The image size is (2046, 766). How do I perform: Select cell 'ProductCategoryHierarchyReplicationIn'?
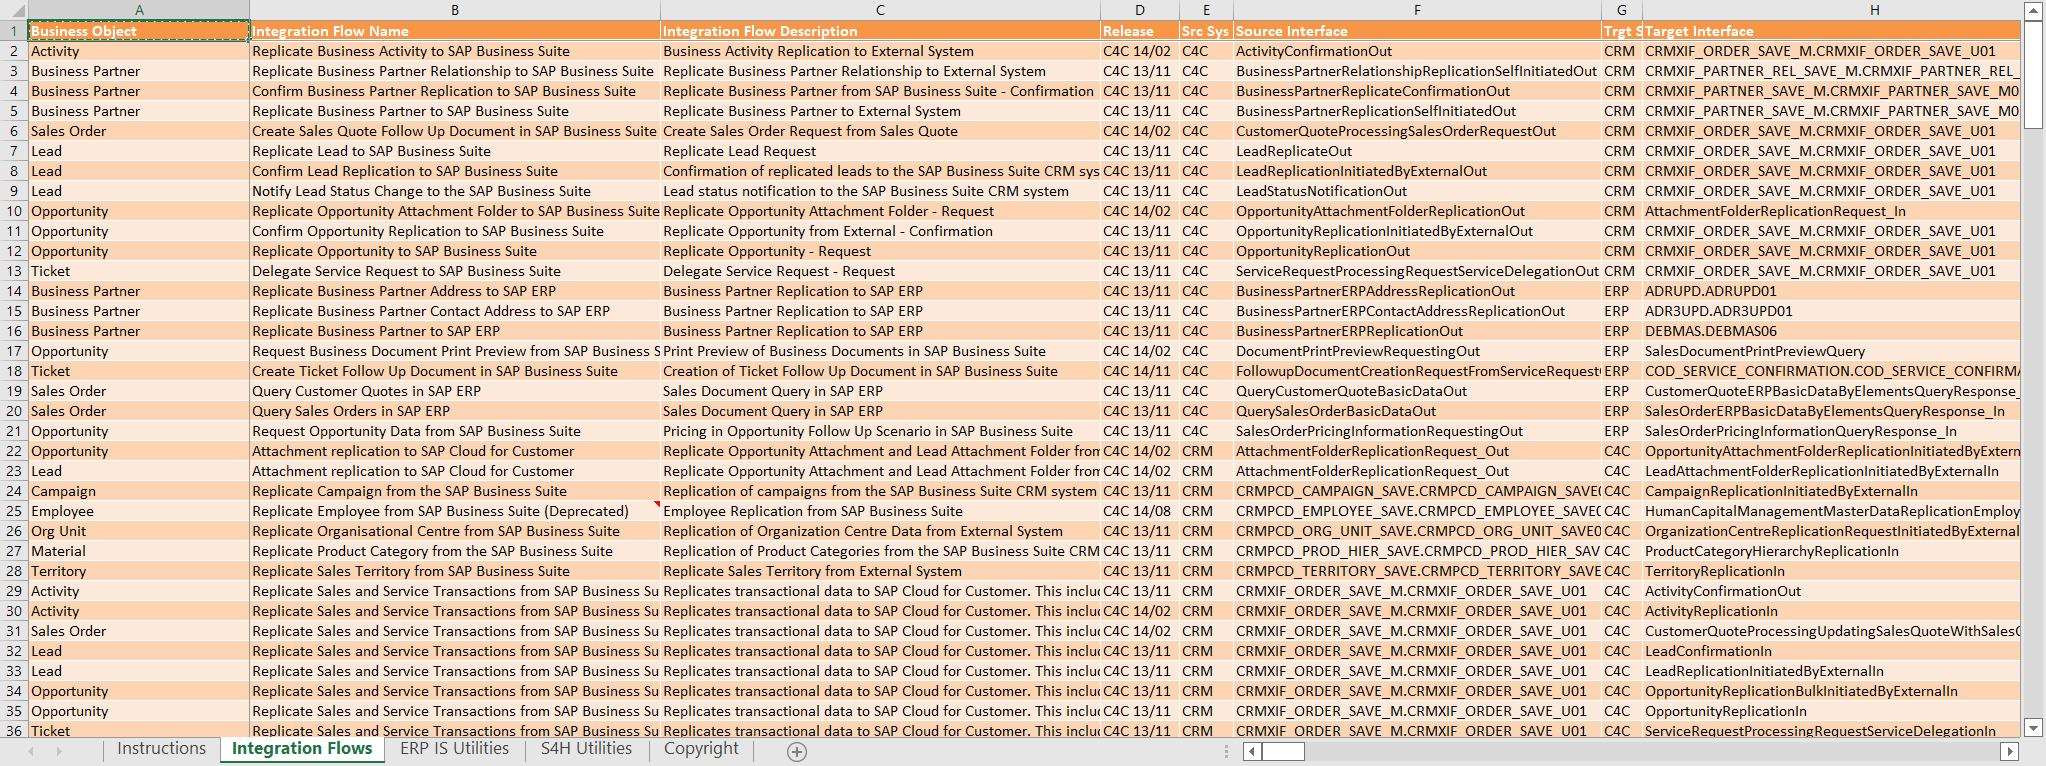1831,551
